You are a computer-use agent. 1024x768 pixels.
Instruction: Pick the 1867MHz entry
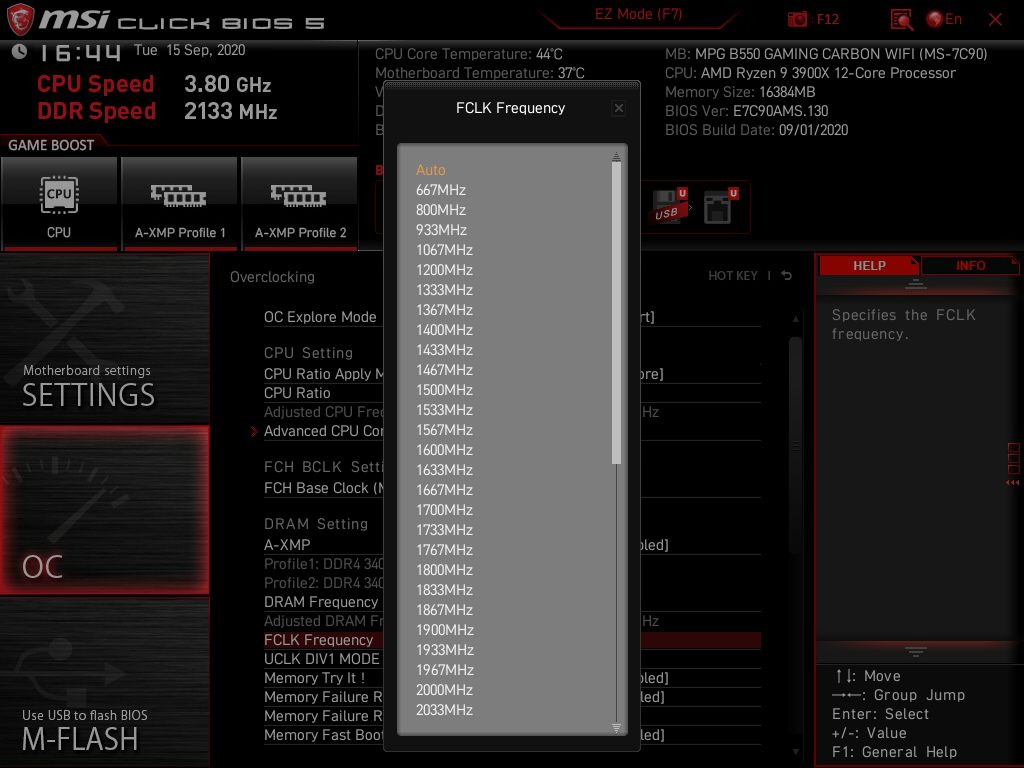444,611
